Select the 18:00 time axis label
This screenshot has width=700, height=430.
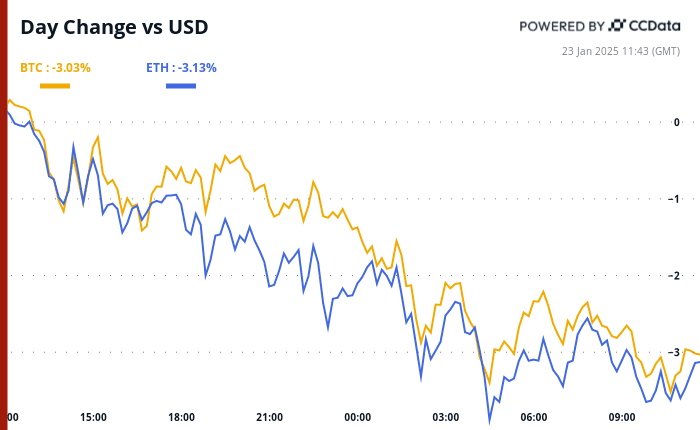181,417
